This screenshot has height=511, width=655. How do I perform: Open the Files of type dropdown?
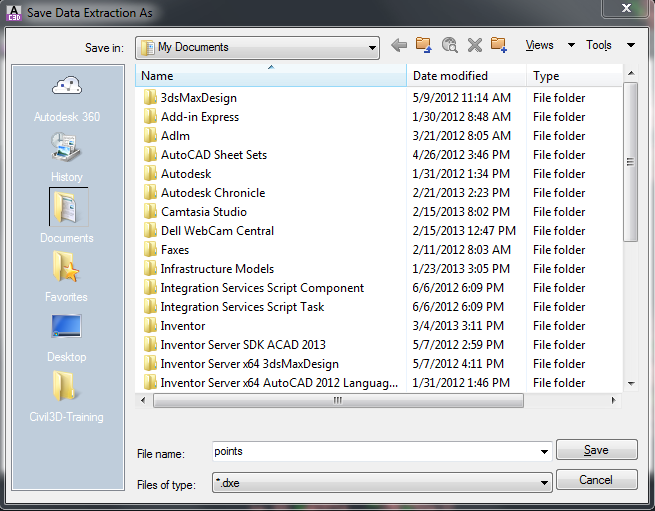click(544, 483)
